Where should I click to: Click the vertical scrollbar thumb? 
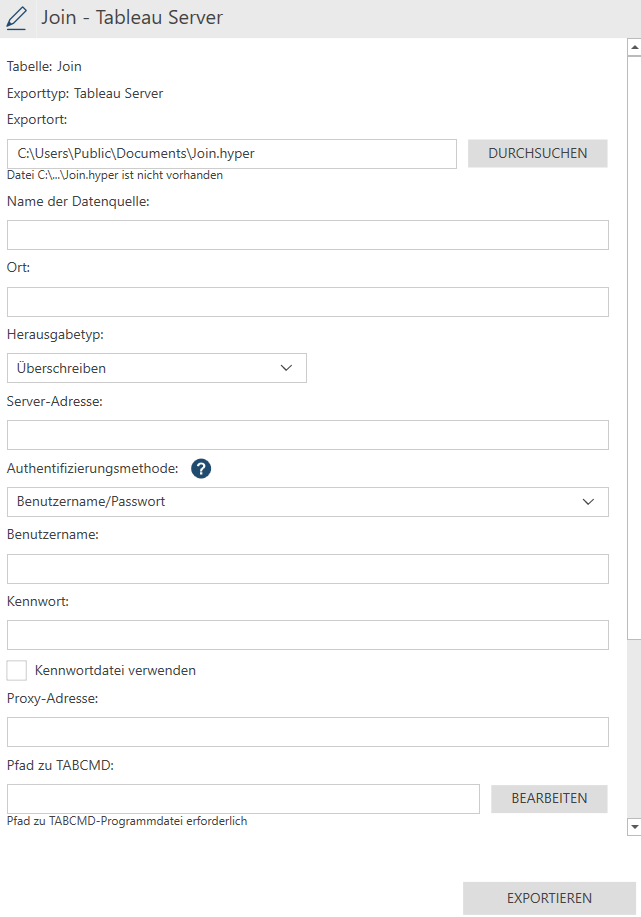633,340
